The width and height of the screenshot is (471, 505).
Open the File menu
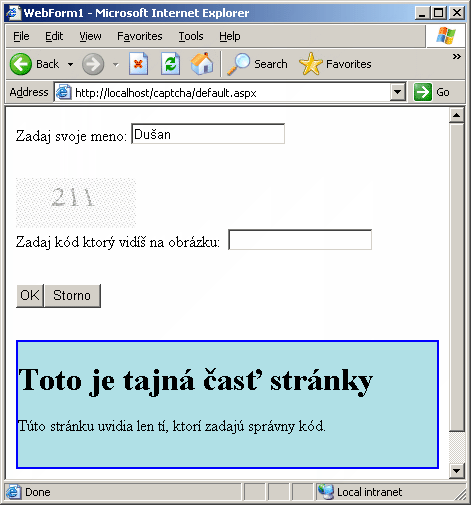pyautogui.click(x=21, y=36)
